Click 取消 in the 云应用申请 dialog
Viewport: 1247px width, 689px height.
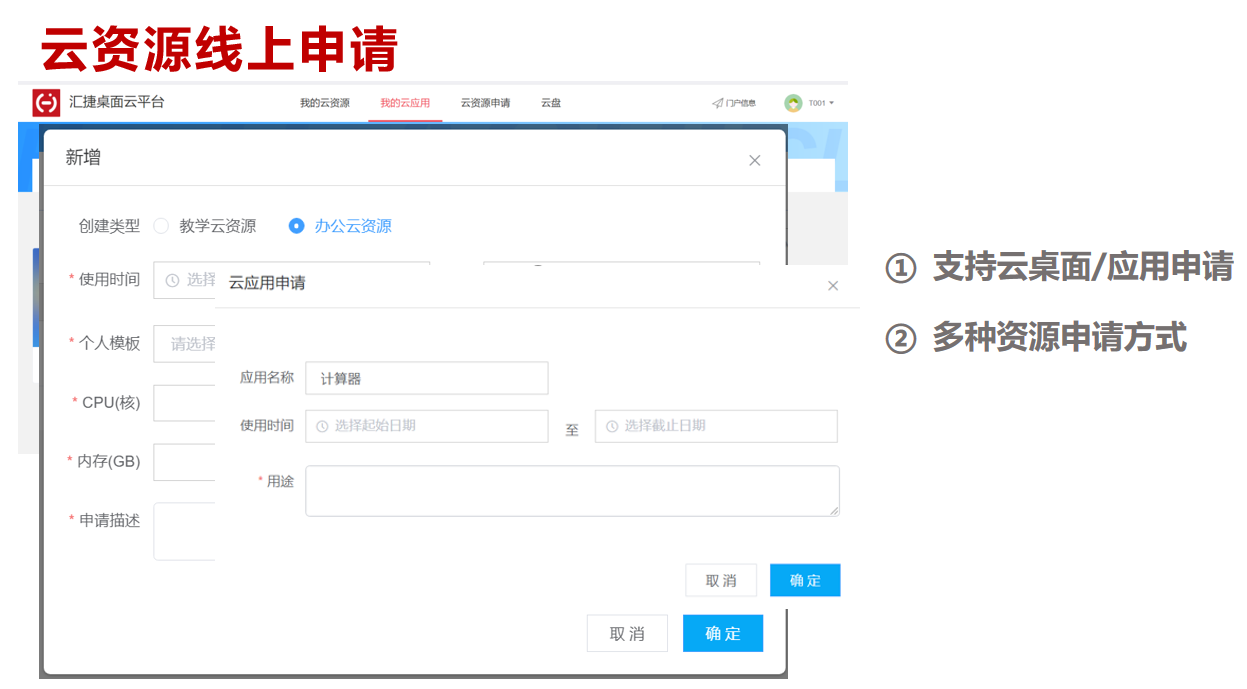point(721,580)
